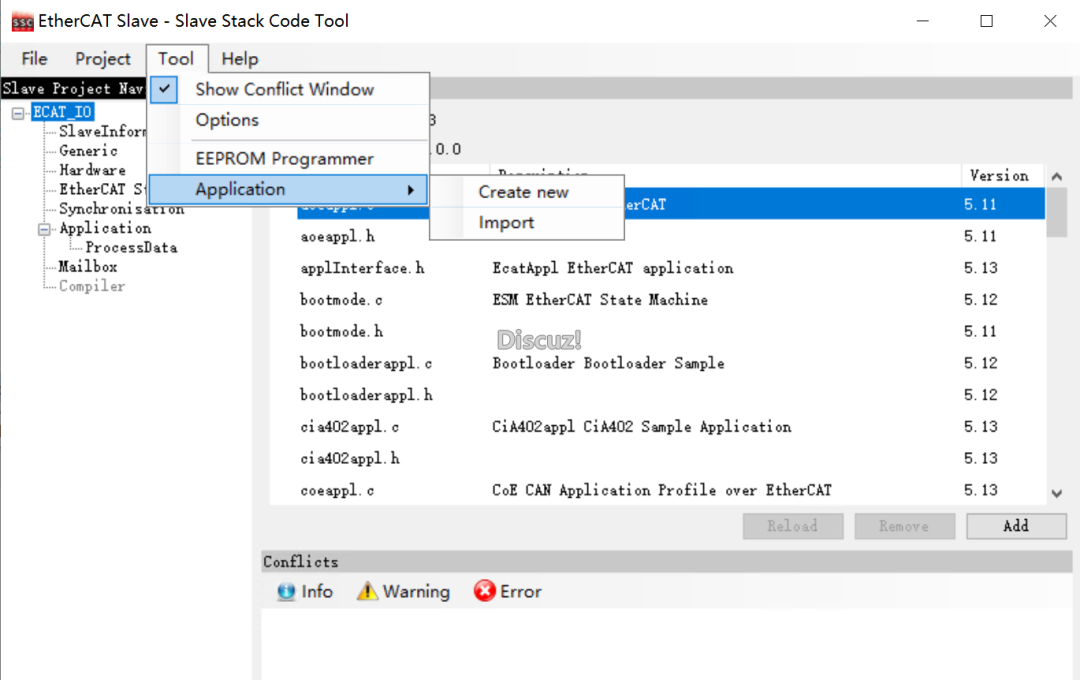The width and height of the screenshot is (1080, 680).
Task: Choose Create new from Application submenu
Action: [523, 192]
